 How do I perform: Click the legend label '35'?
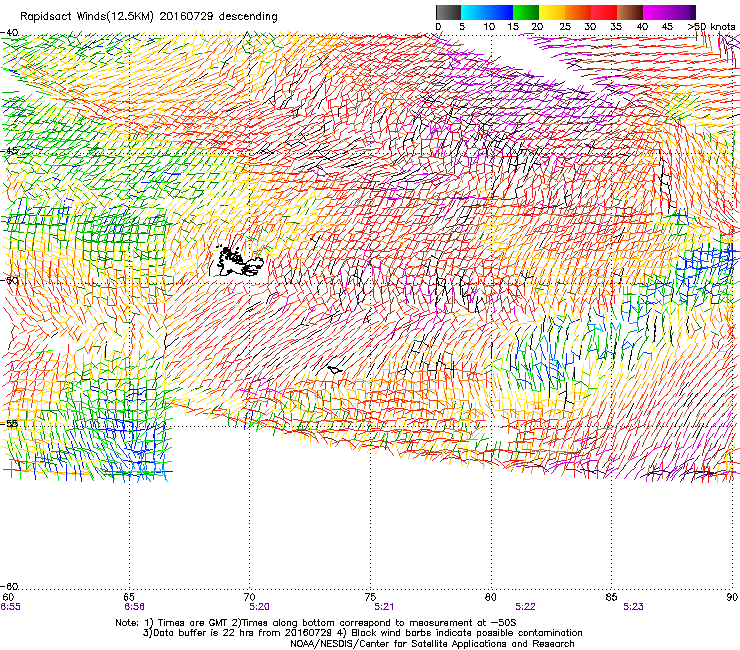pyautogui.click(x=616, y=27)
